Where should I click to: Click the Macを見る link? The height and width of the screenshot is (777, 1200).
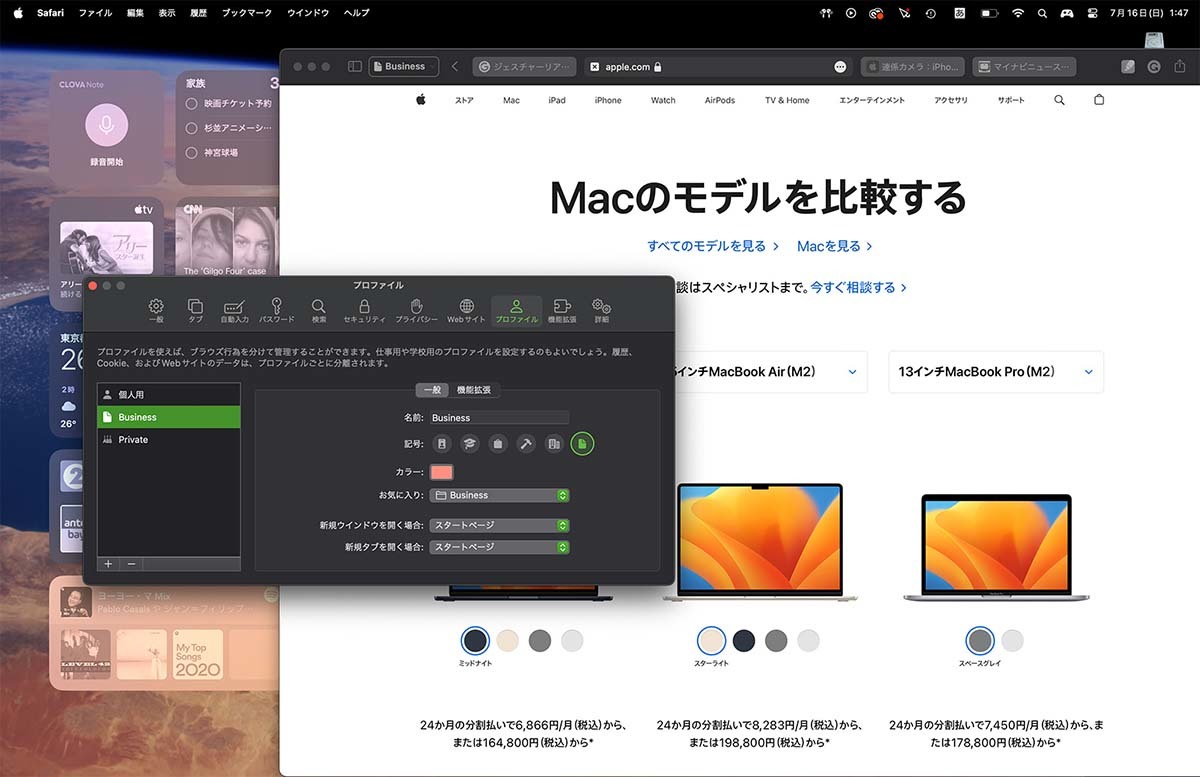pyautogui.click(x=835, y=246)
